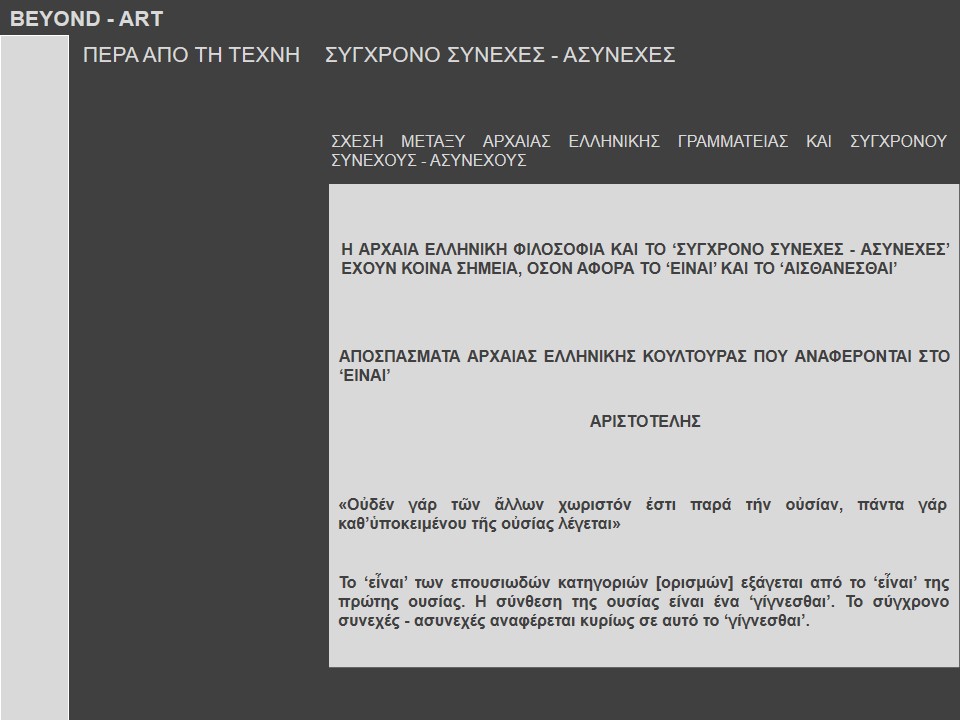
Task: Click the BEYOND - ART site title
Action: [86, 19]
